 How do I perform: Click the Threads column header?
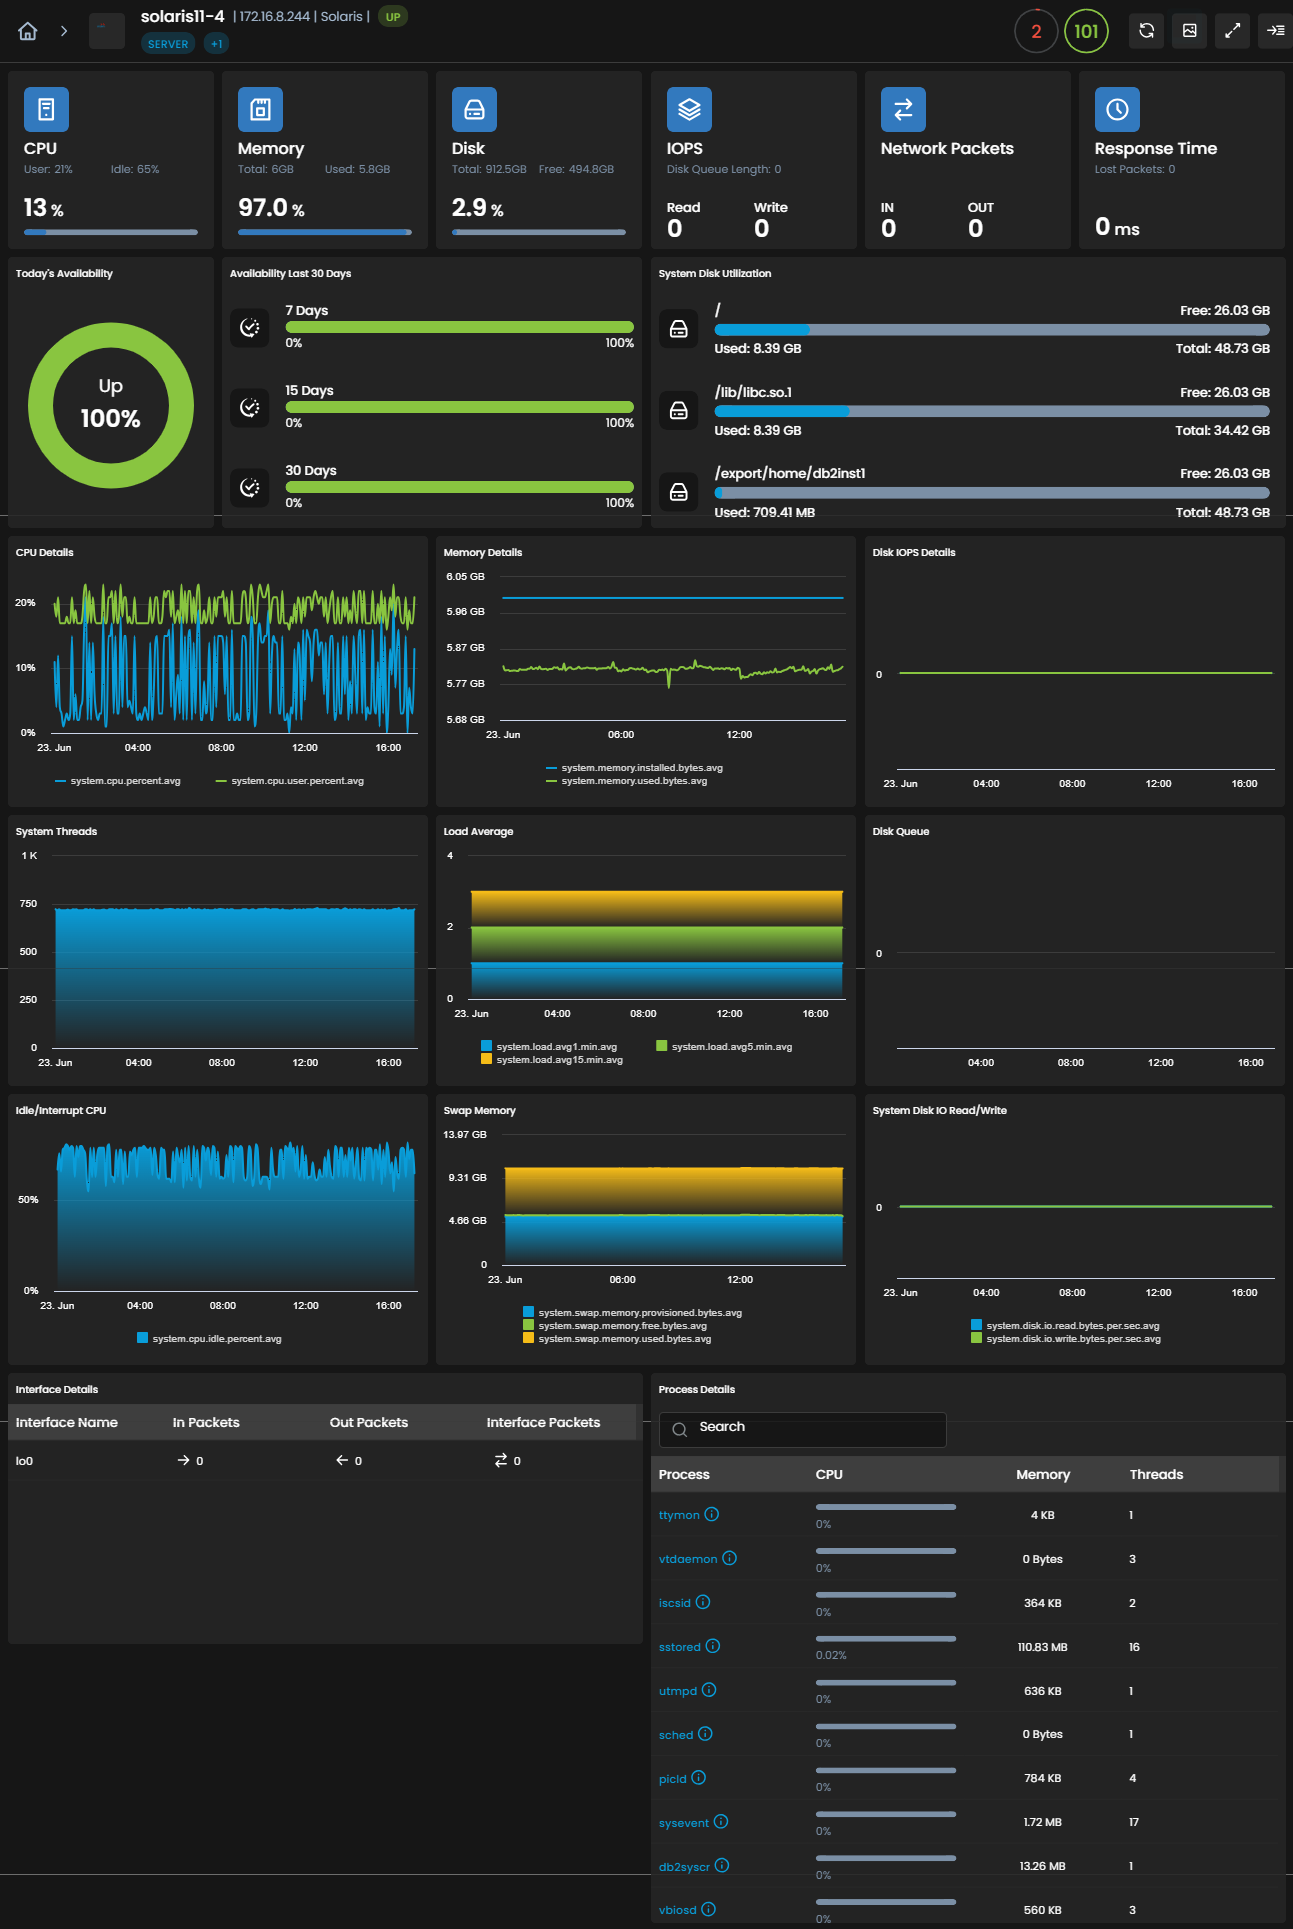1156,1474
